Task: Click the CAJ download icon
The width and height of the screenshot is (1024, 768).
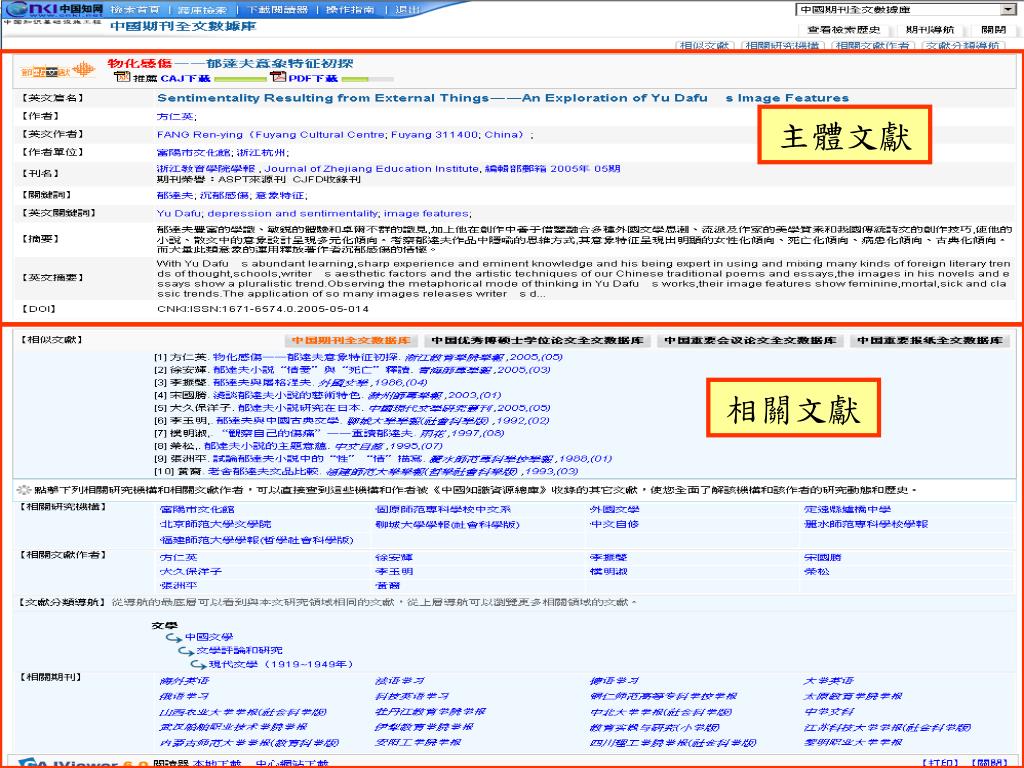Action: (x=122, y=77)
